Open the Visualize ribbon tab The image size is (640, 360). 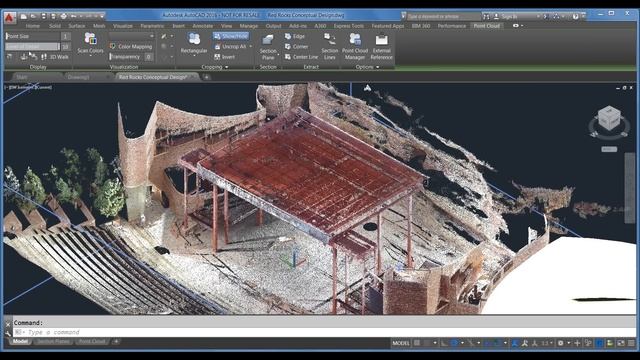click(122, 26)
